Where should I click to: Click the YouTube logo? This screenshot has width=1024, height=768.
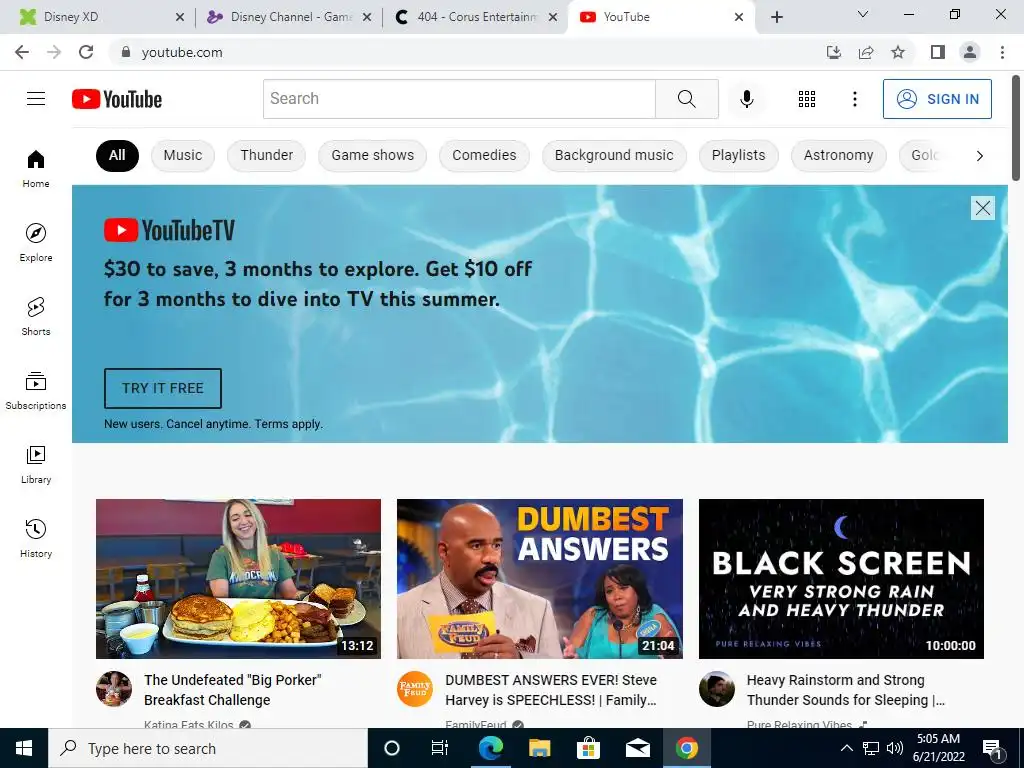(117, 99)
